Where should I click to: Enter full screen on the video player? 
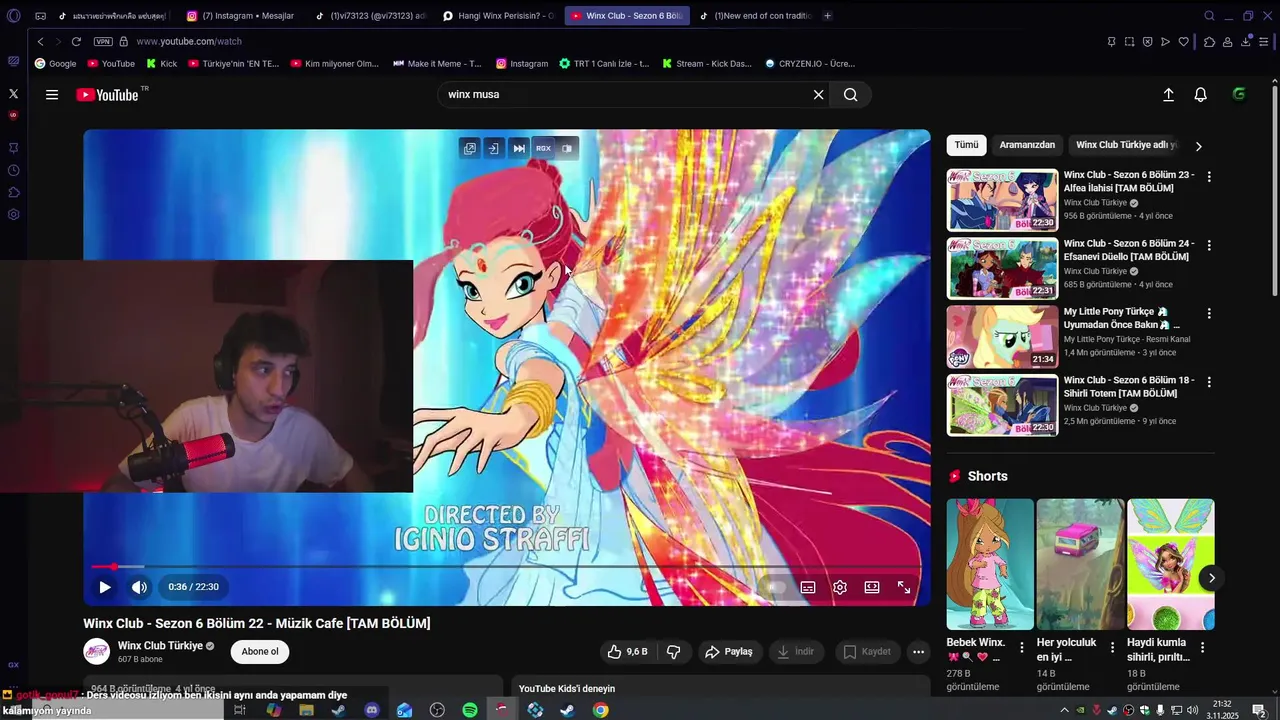pyautogui.click(x=904, y=587)
